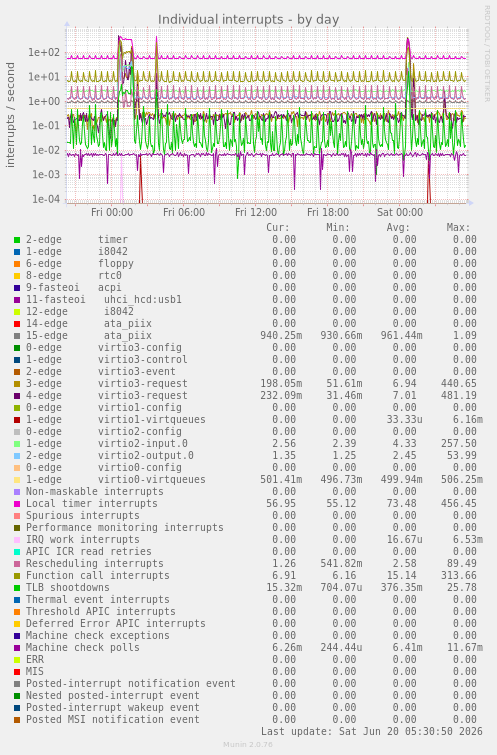Viewport: 497px width, 755px height.
Task: Click the purple swatch for Machine check polls
Action: (x=17, y=648)
